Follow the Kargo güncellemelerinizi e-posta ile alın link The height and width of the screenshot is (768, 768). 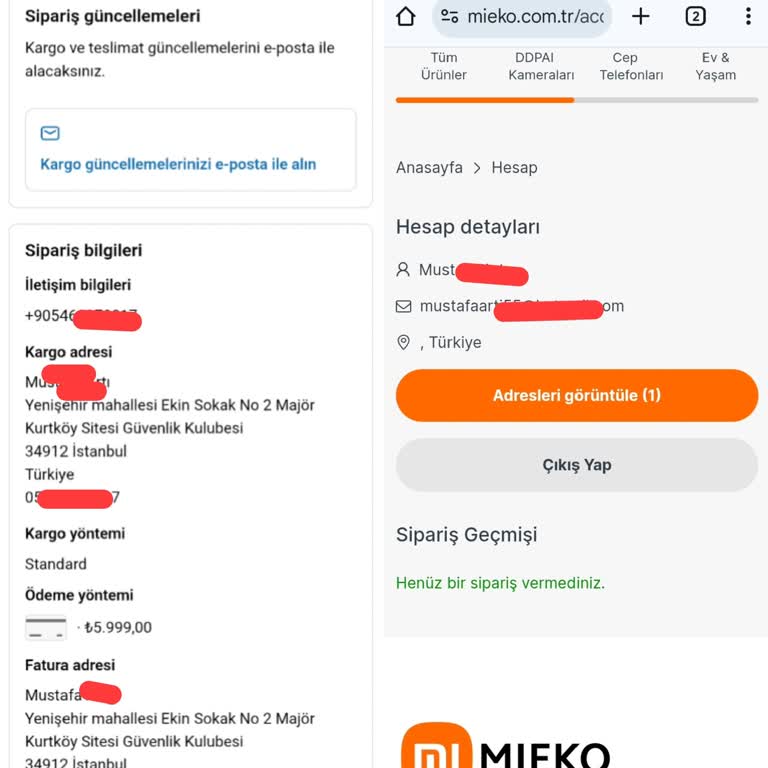coord(178,164)
